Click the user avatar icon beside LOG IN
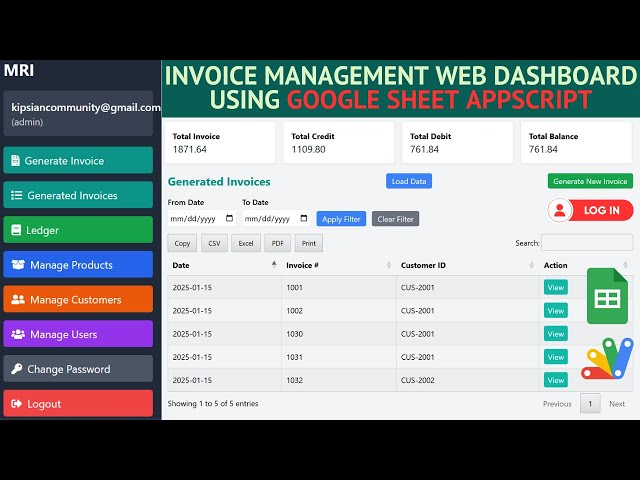The width and height of the screenshot is (640, 480). (560, 210)
